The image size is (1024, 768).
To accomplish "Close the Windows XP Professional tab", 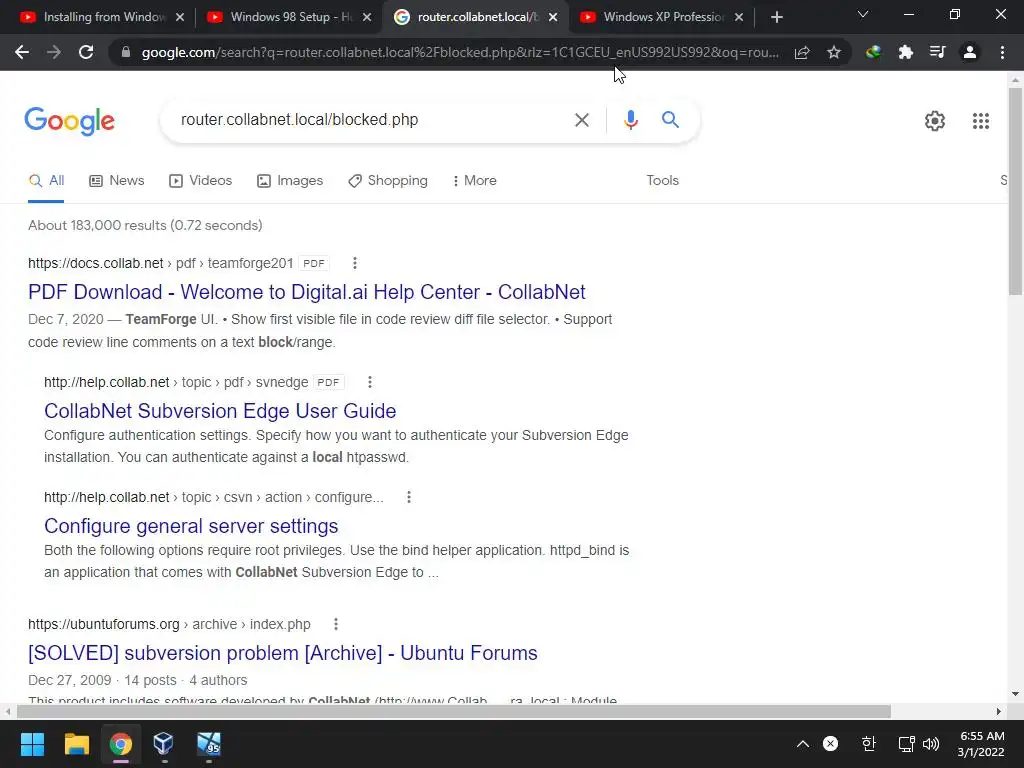I will point(739,17).
